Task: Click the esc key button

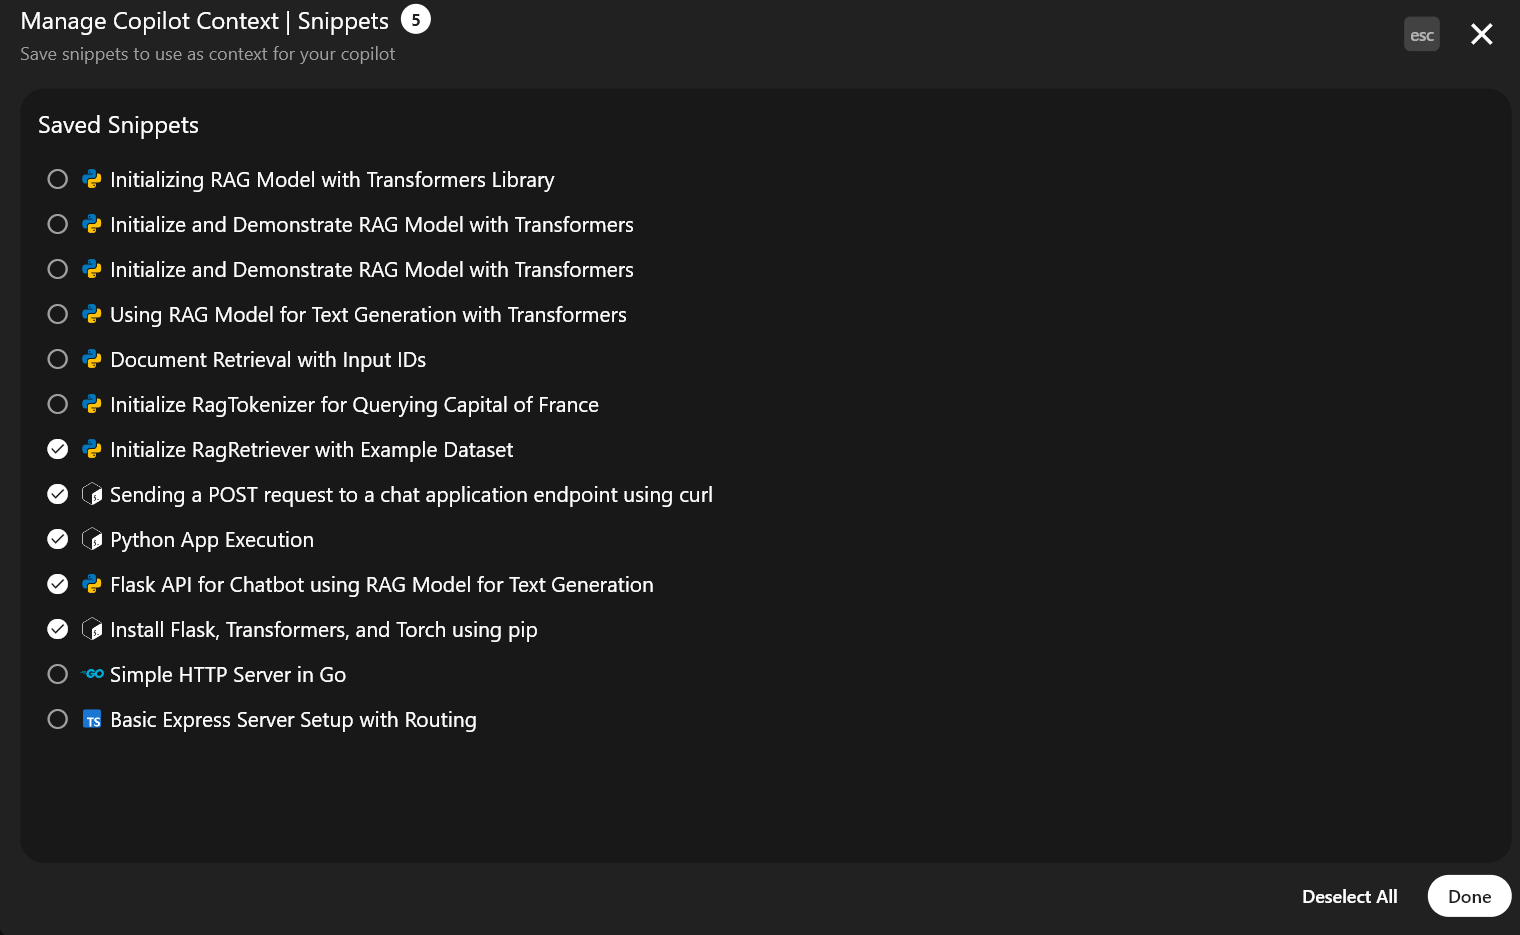Action: click(x=1421, y=34)
